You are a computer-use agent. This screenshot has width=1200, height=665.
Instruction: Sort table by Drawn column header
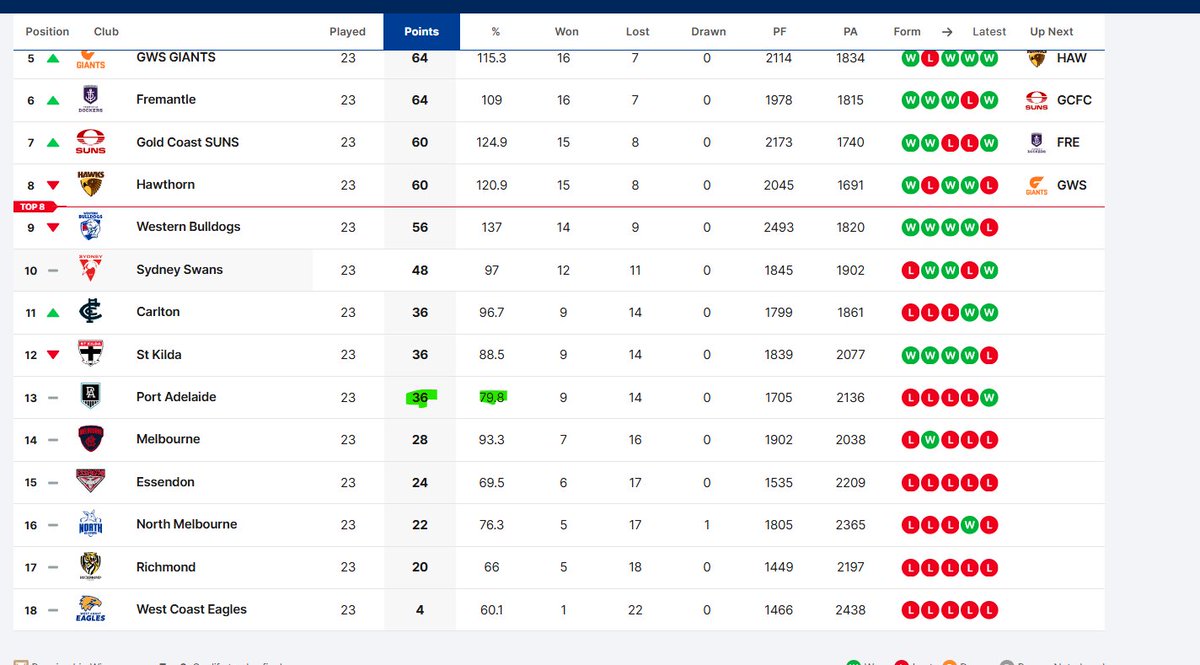(708, 31)
